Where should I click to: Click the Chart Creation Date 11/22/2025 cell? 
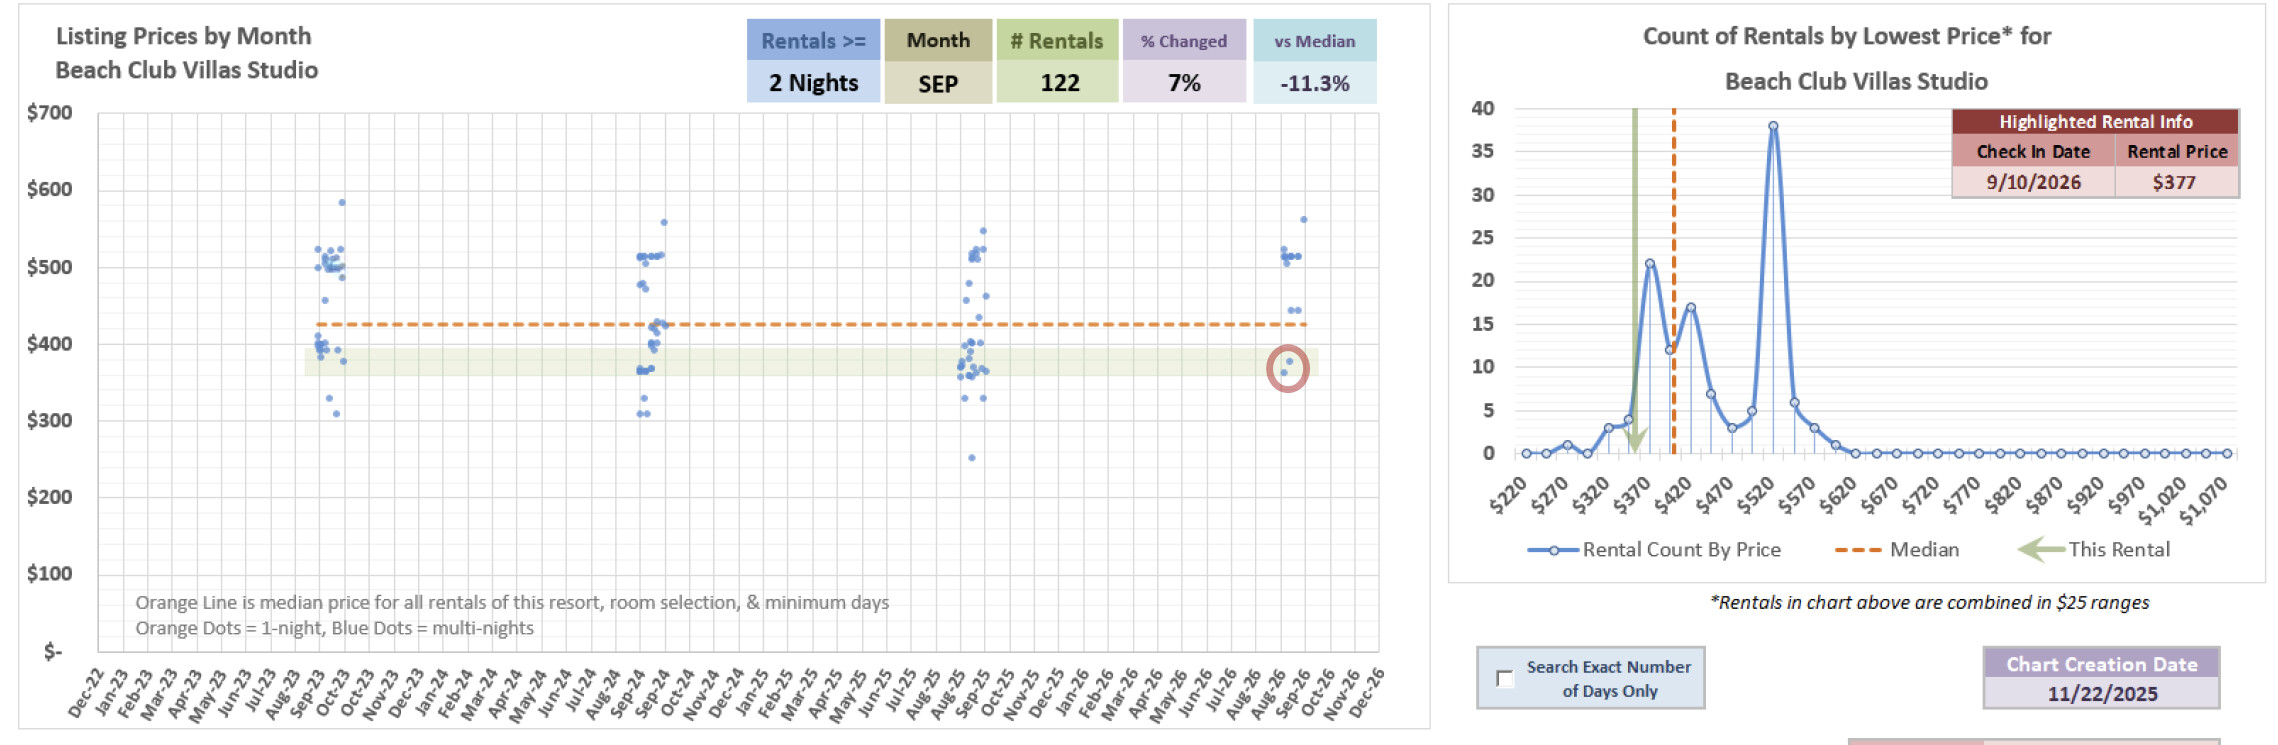(2101, 693)
